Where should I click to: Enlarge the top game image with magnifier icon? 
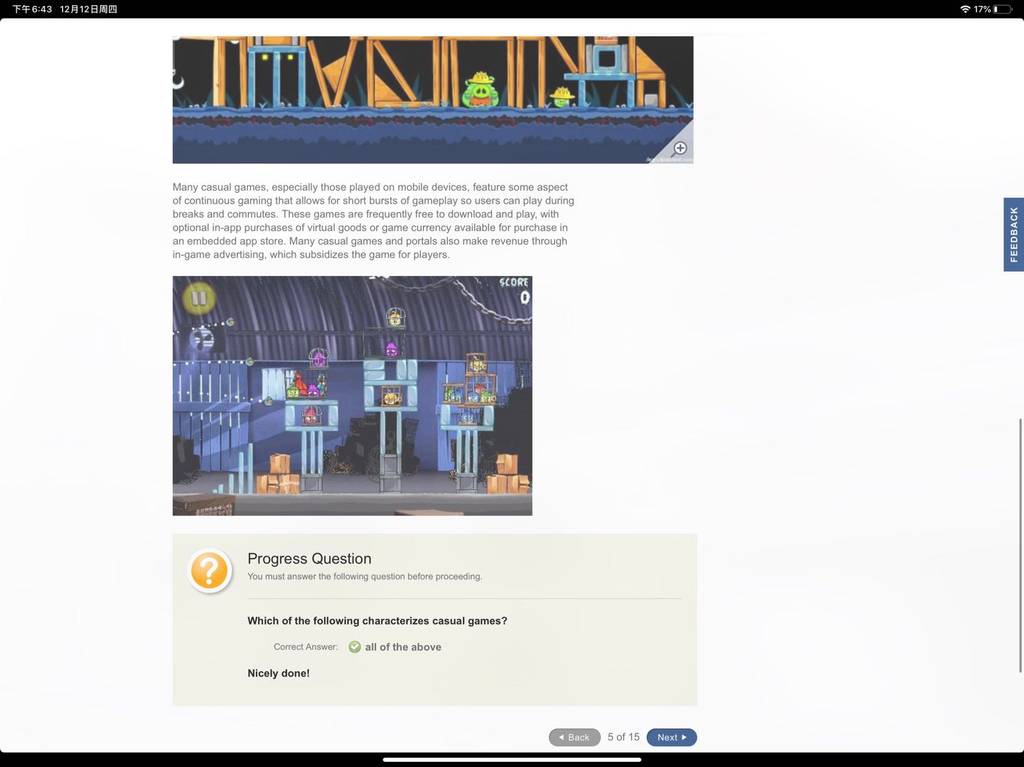pyautogui.click(x=680, y=148)
